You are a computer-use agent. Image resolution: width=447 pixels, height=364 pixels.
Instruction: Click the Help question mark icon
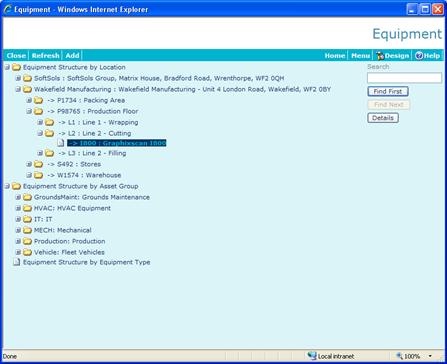(419, 56)
